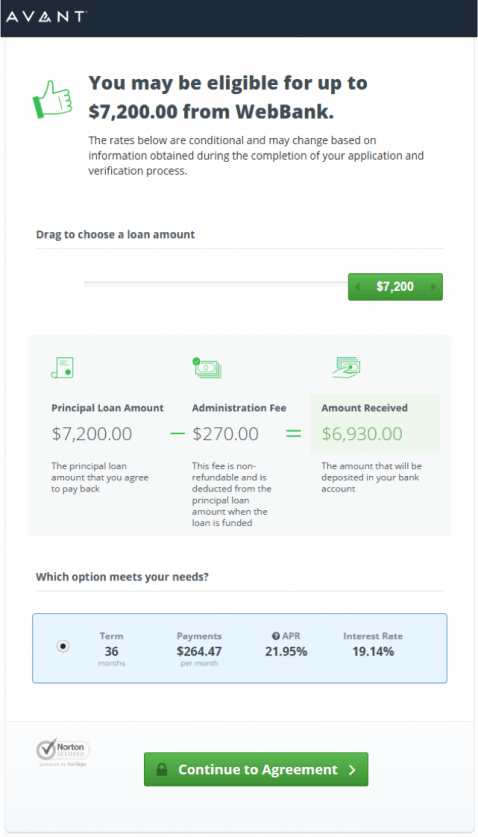The width and height of the screenshot is (478, 837).
Task: Click the $264.47 monthly payment value
Action: click(199, 651)
